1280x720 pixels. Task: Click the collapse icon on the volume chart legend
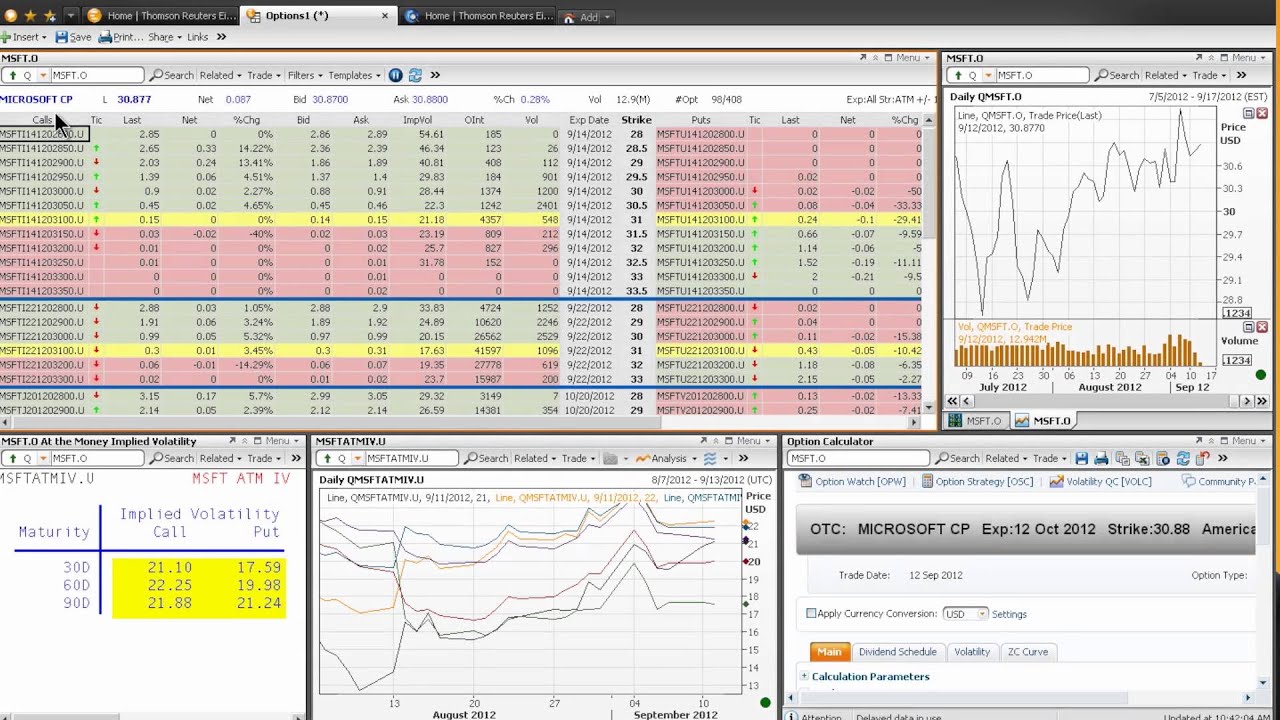[x=1248, y=327]
